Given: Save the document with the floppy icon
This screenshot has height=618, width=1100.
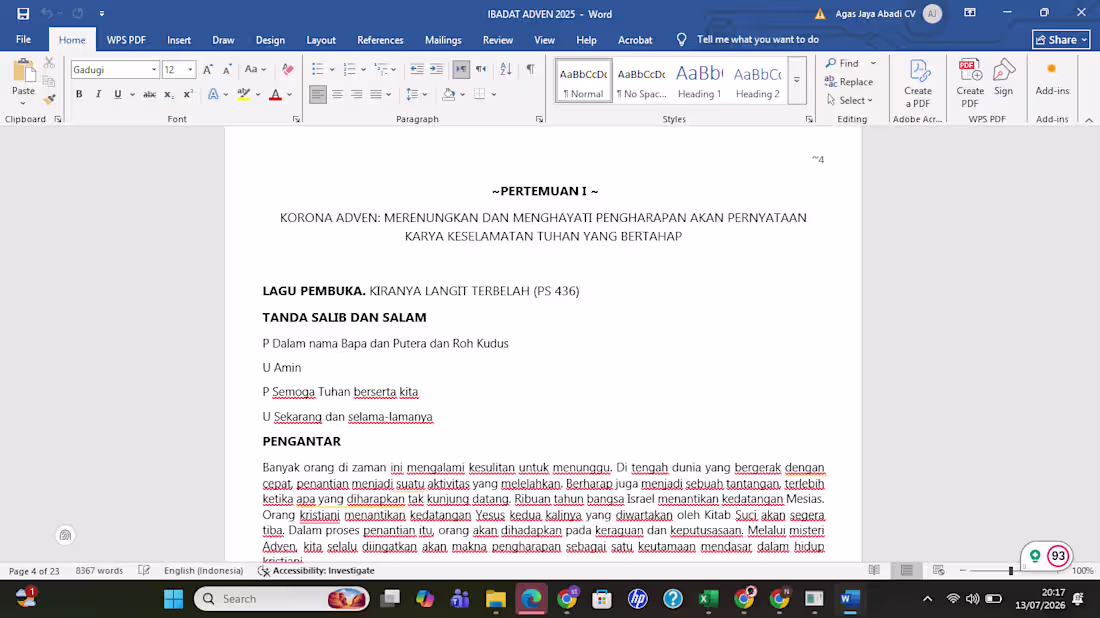Looking at the screenshot, I should coord(23,13).
